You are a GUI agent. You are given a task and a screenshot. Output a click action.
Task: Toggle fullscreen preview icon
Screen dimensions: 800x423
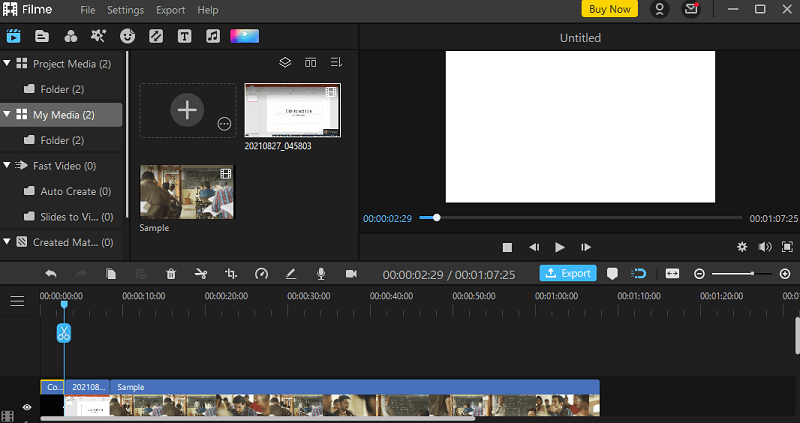pos(787,247)
